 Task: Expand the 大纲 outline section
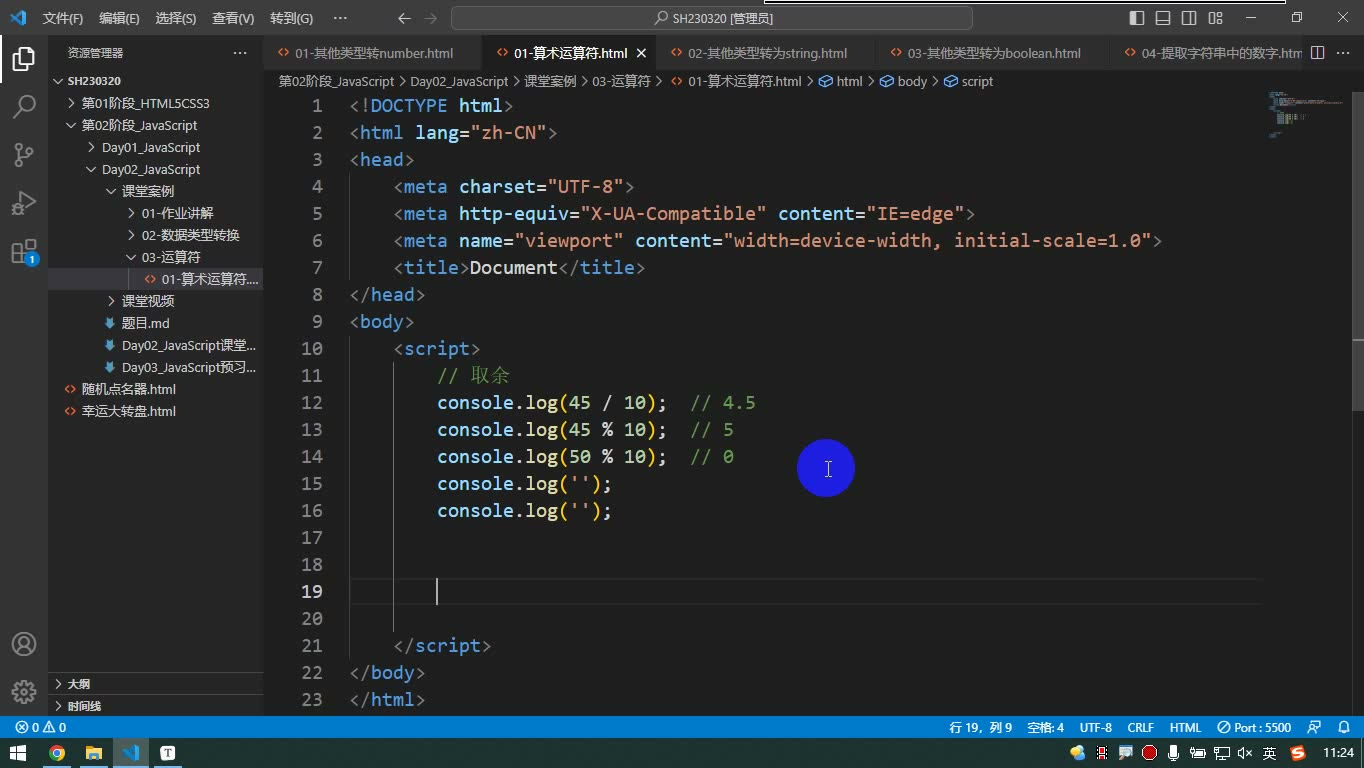(155, 684)
